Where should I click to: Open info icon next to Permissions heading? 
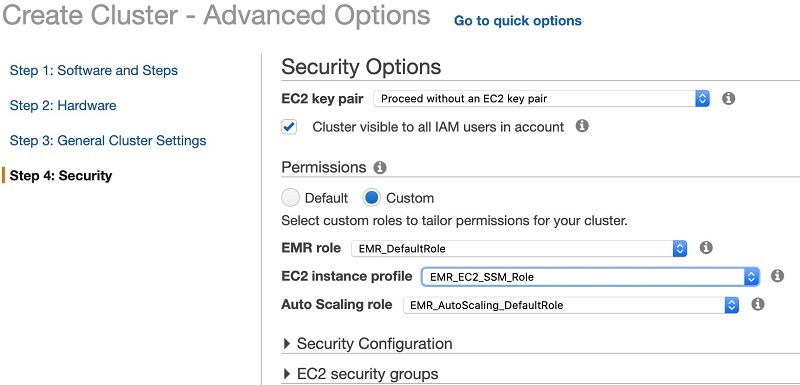(380, 167)
